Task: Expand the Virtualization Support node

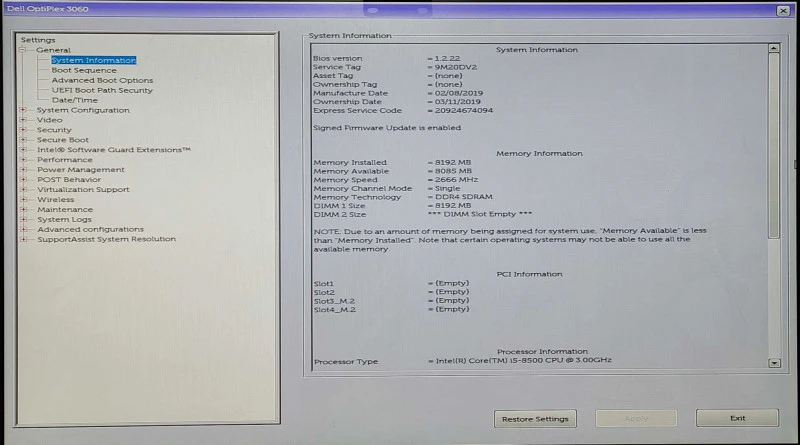Action: pos(22,189)
